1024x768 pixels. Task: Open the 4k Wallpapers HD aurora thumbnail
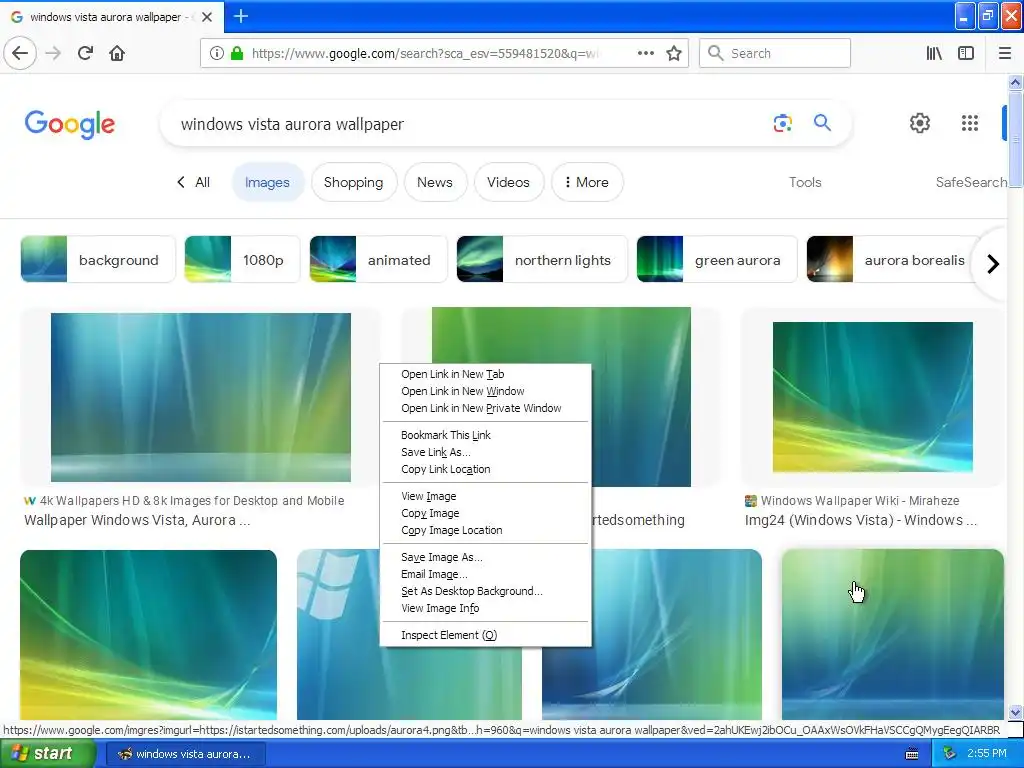[200, 397]
